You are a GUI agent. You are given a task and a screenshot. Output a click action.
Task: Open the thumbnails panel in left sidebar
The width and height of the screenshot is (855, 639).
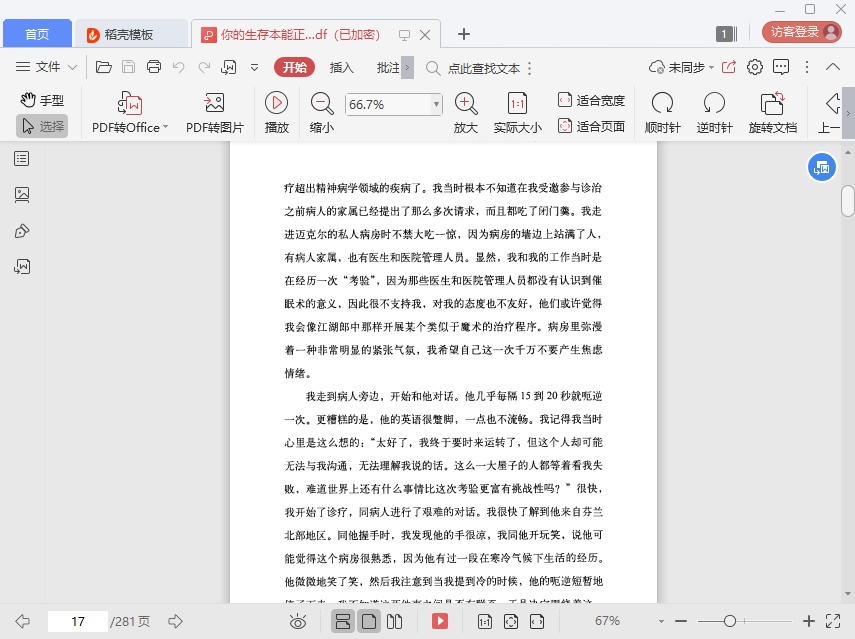(22, 195)
